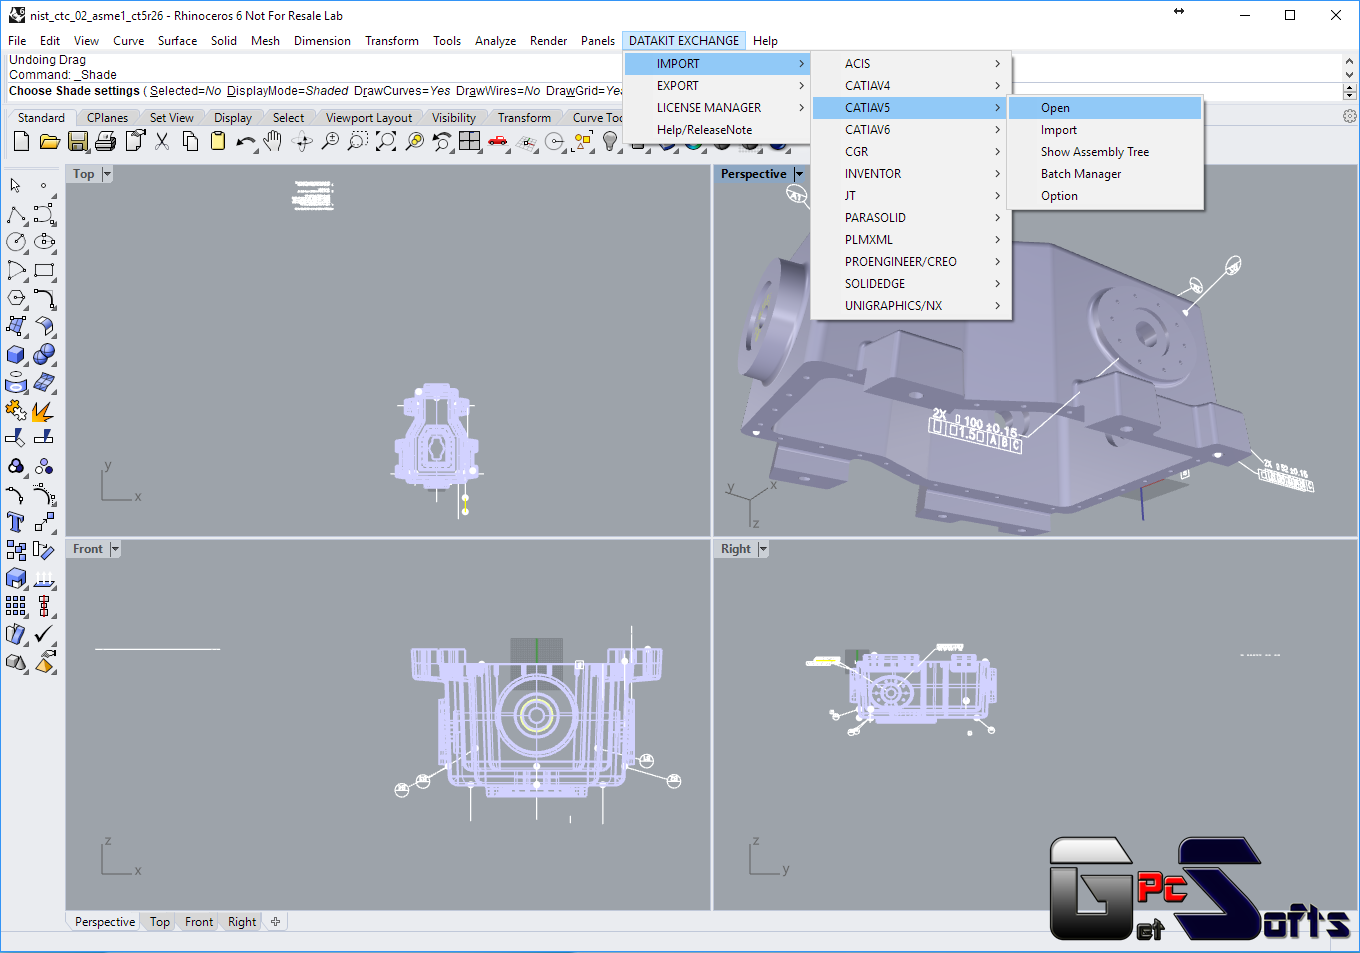This screenshot has height=953, width=1360.
Task: Click the four-viewport layout icon
Action: click(x=470, y=142)
